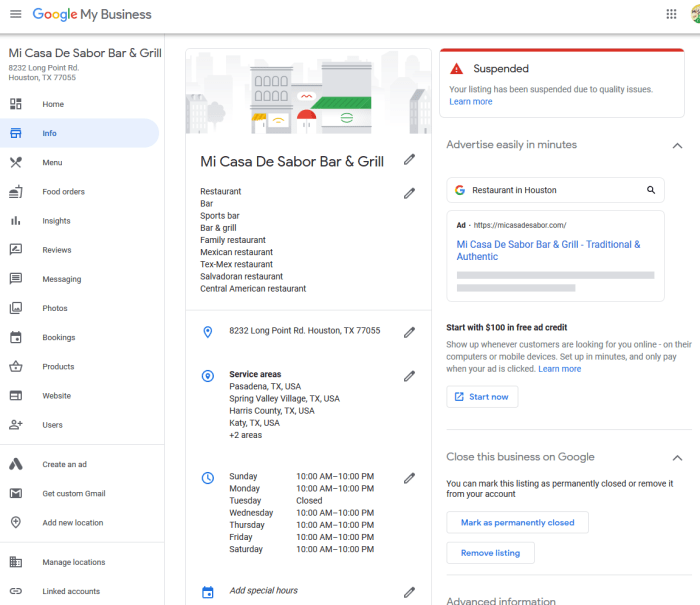Click the Start now button

482,396
